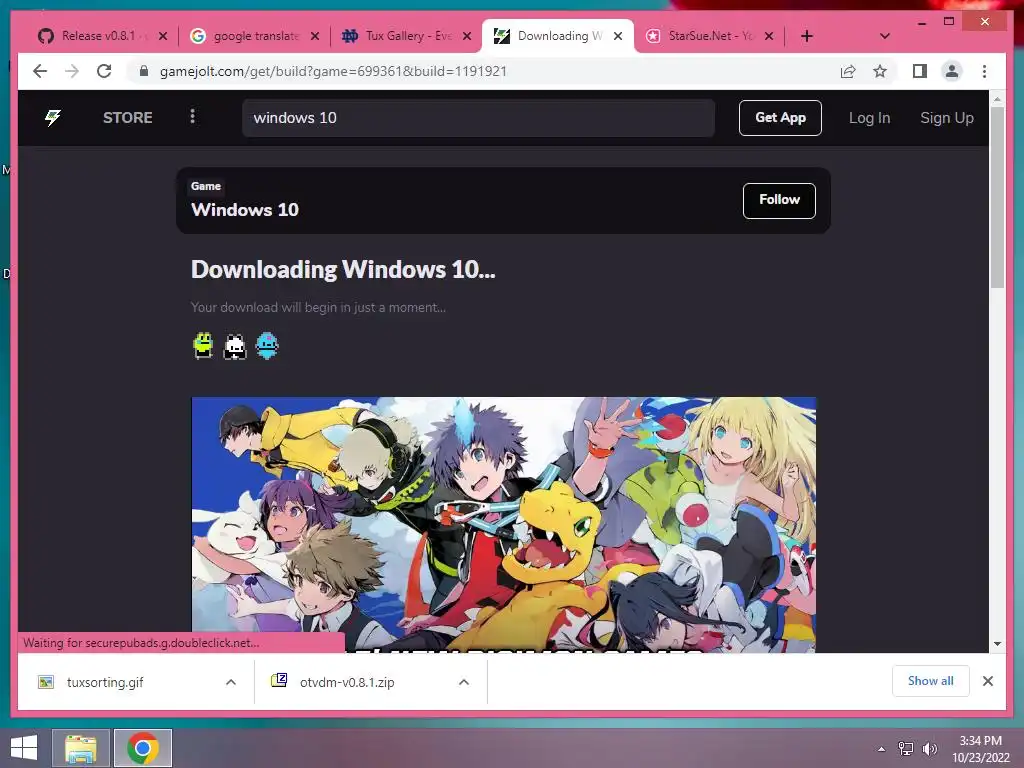This screenshot has width=1024, height=768.
Task: Open the otvdm-v0.8.1.zip file icon
Action: [279, 680]
